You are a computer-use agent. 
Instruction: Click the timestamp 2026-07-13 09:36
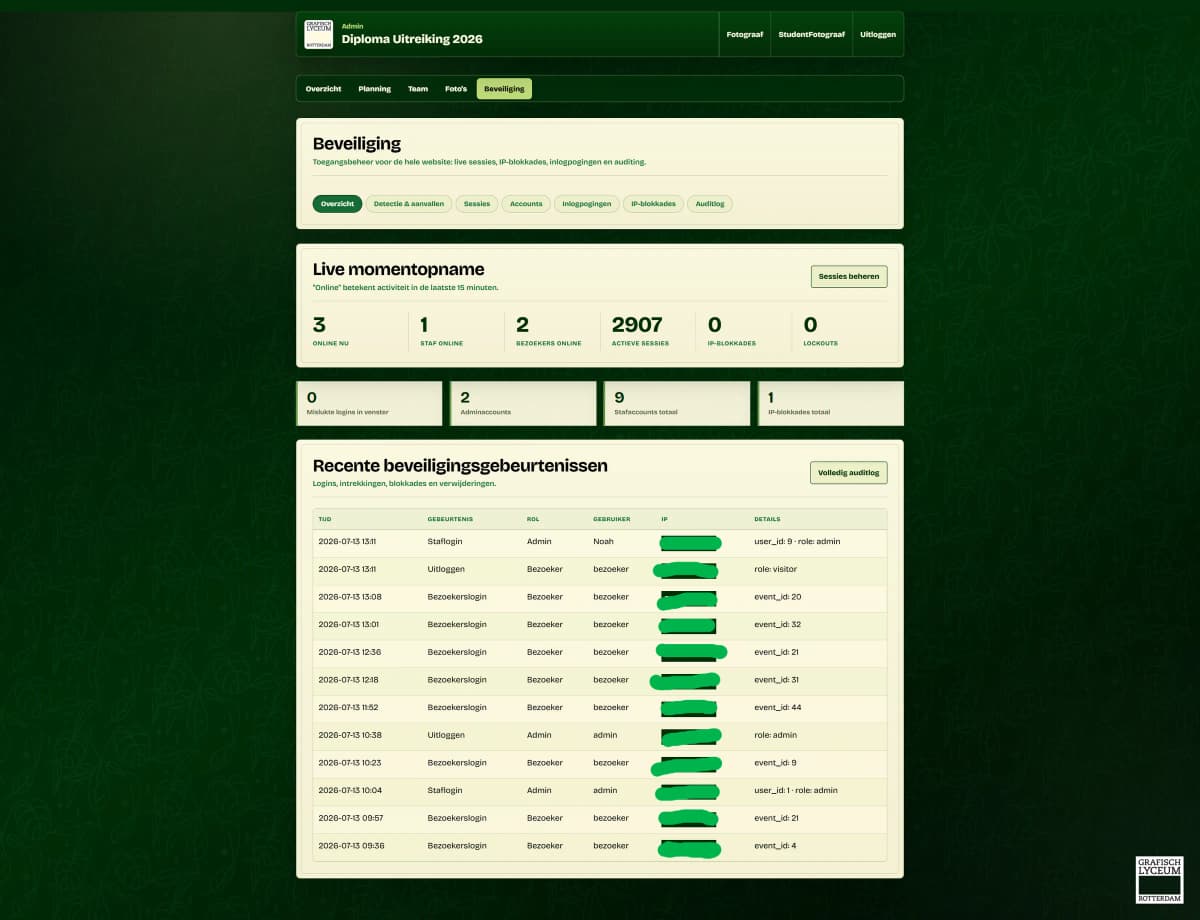coord(350,845)
